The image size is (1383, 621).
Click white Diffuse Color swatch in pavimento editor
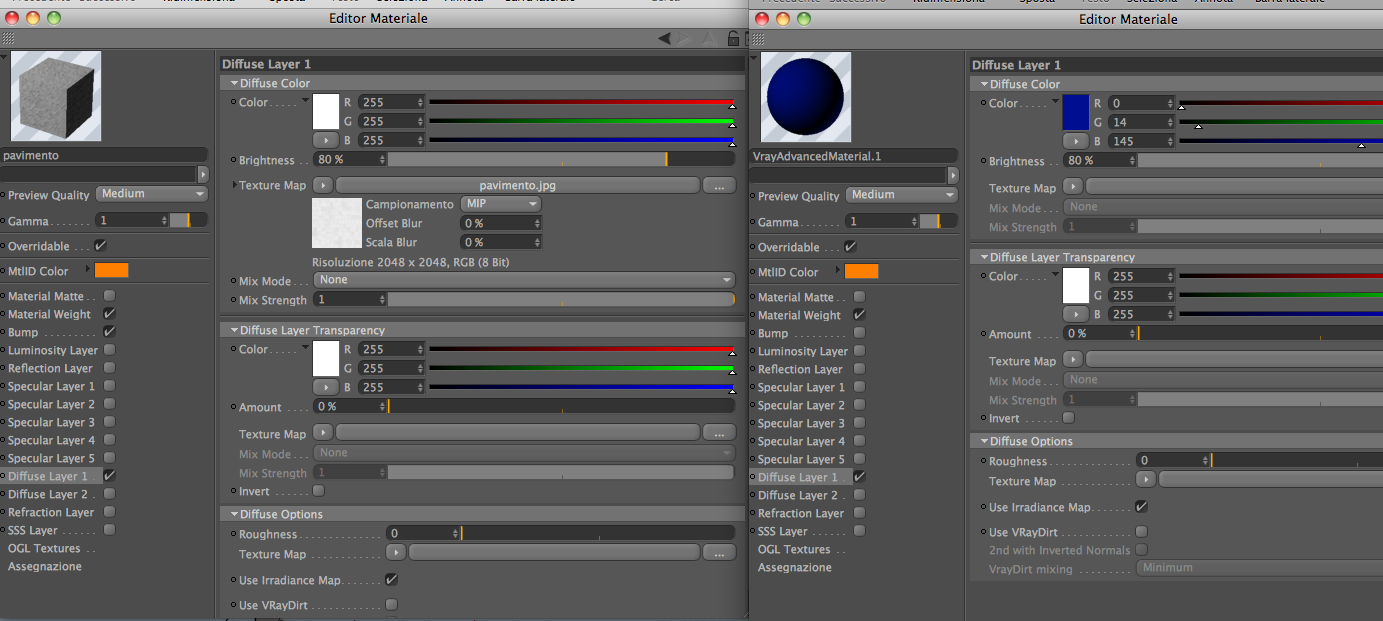[x=326, y=111]
